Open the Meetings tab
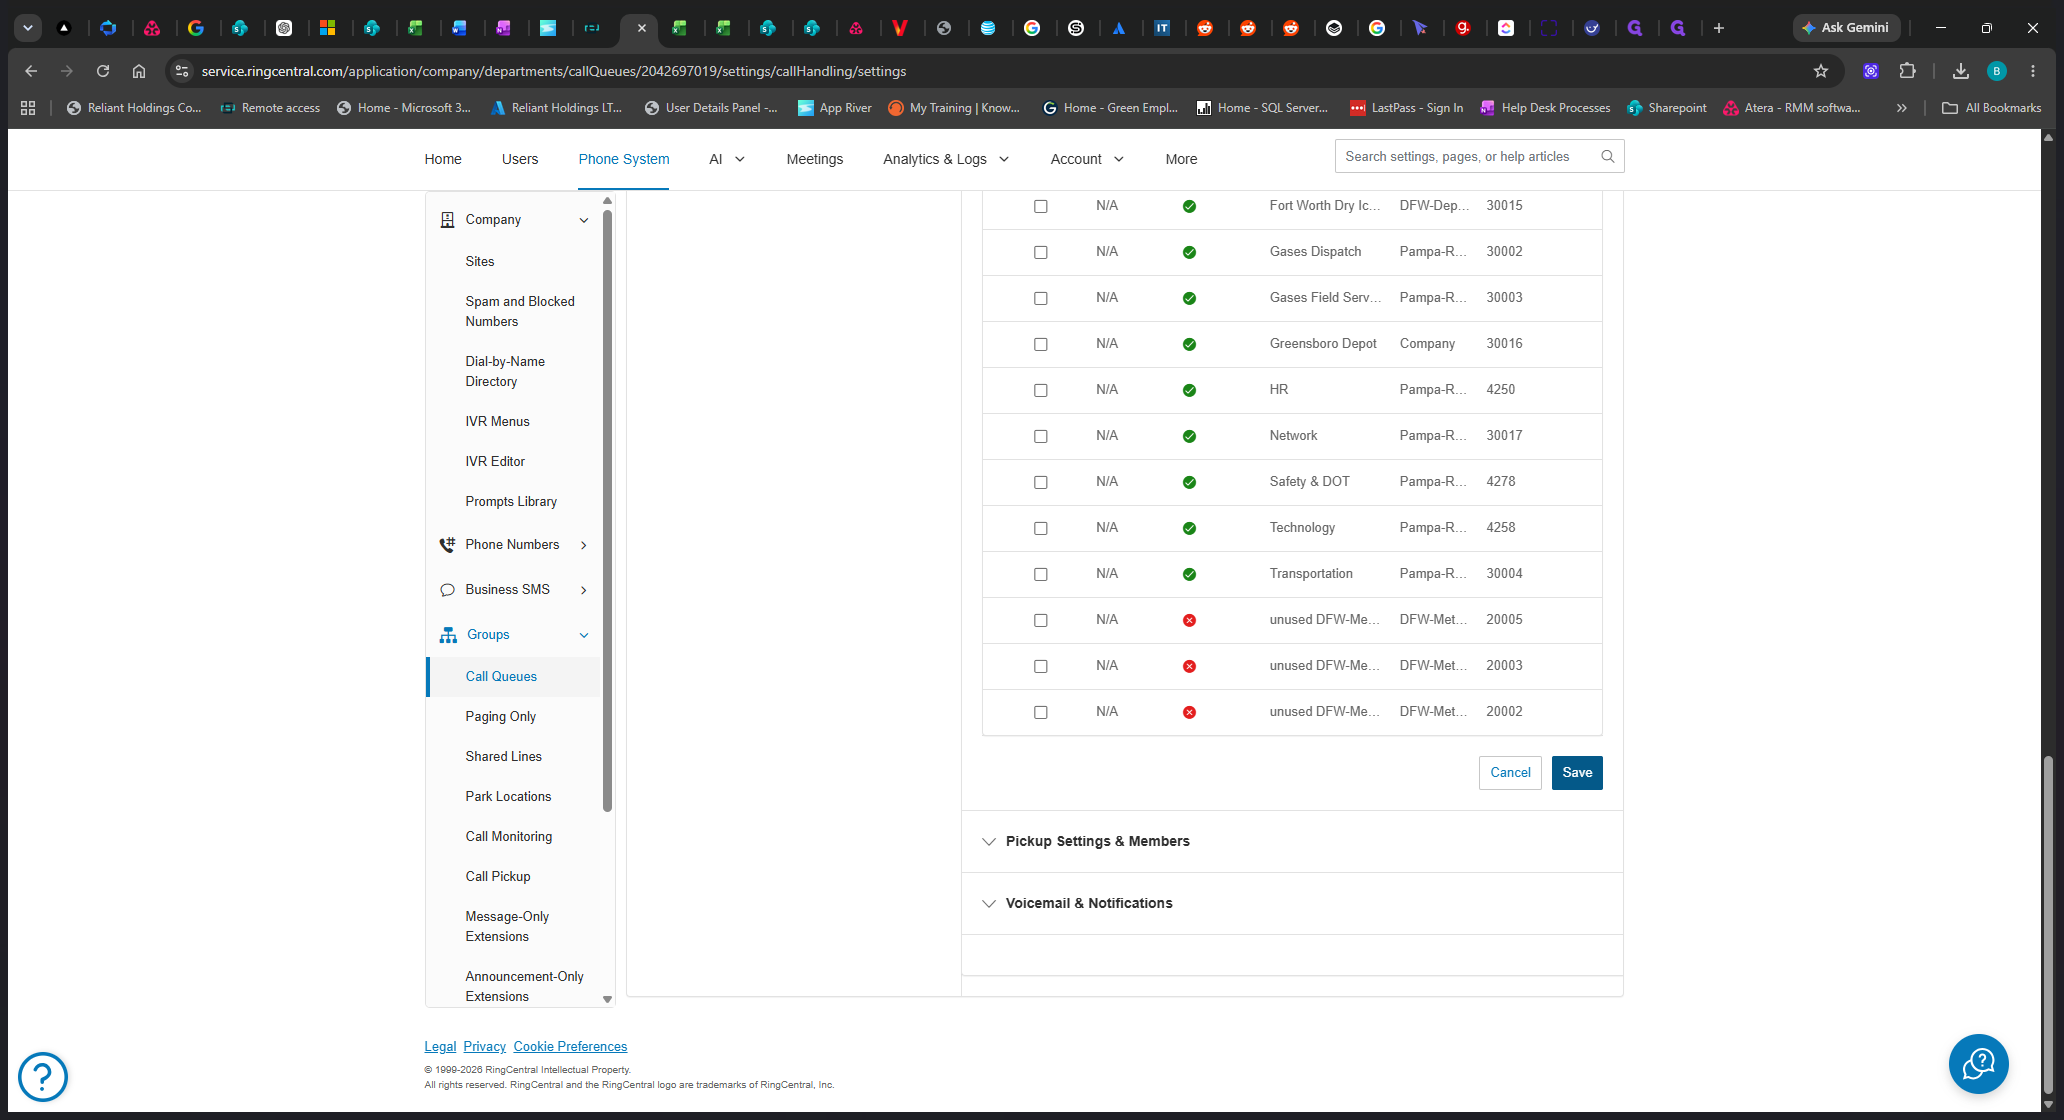Screen dimensions: 2064x1120 click(815, 159)
